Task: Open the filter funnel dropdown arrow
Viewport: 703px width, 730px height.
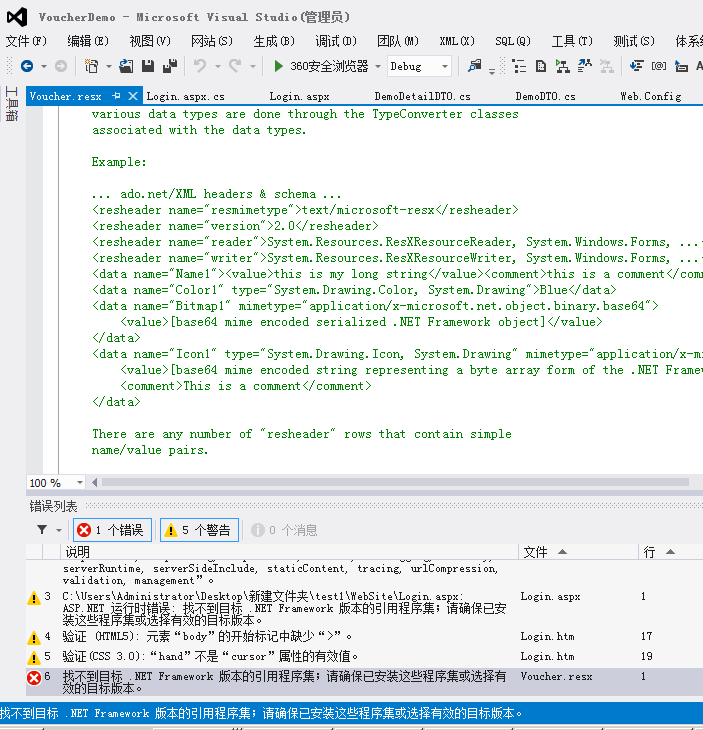Action: [x=59, y=530]
